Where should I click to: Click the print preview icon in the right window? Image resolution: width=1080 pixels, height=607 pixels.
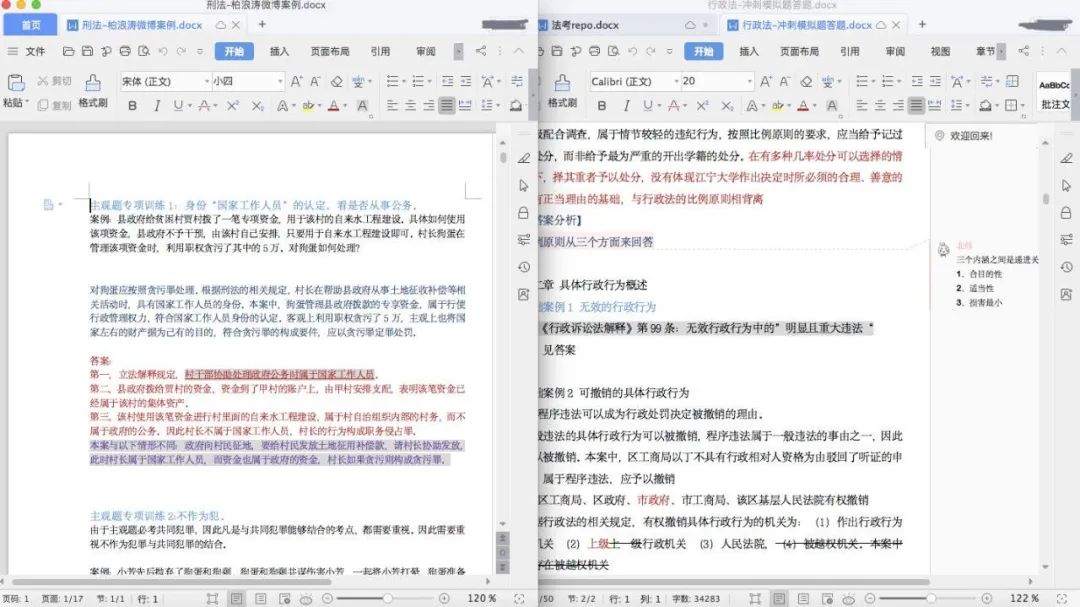click(x=613, y=51)
